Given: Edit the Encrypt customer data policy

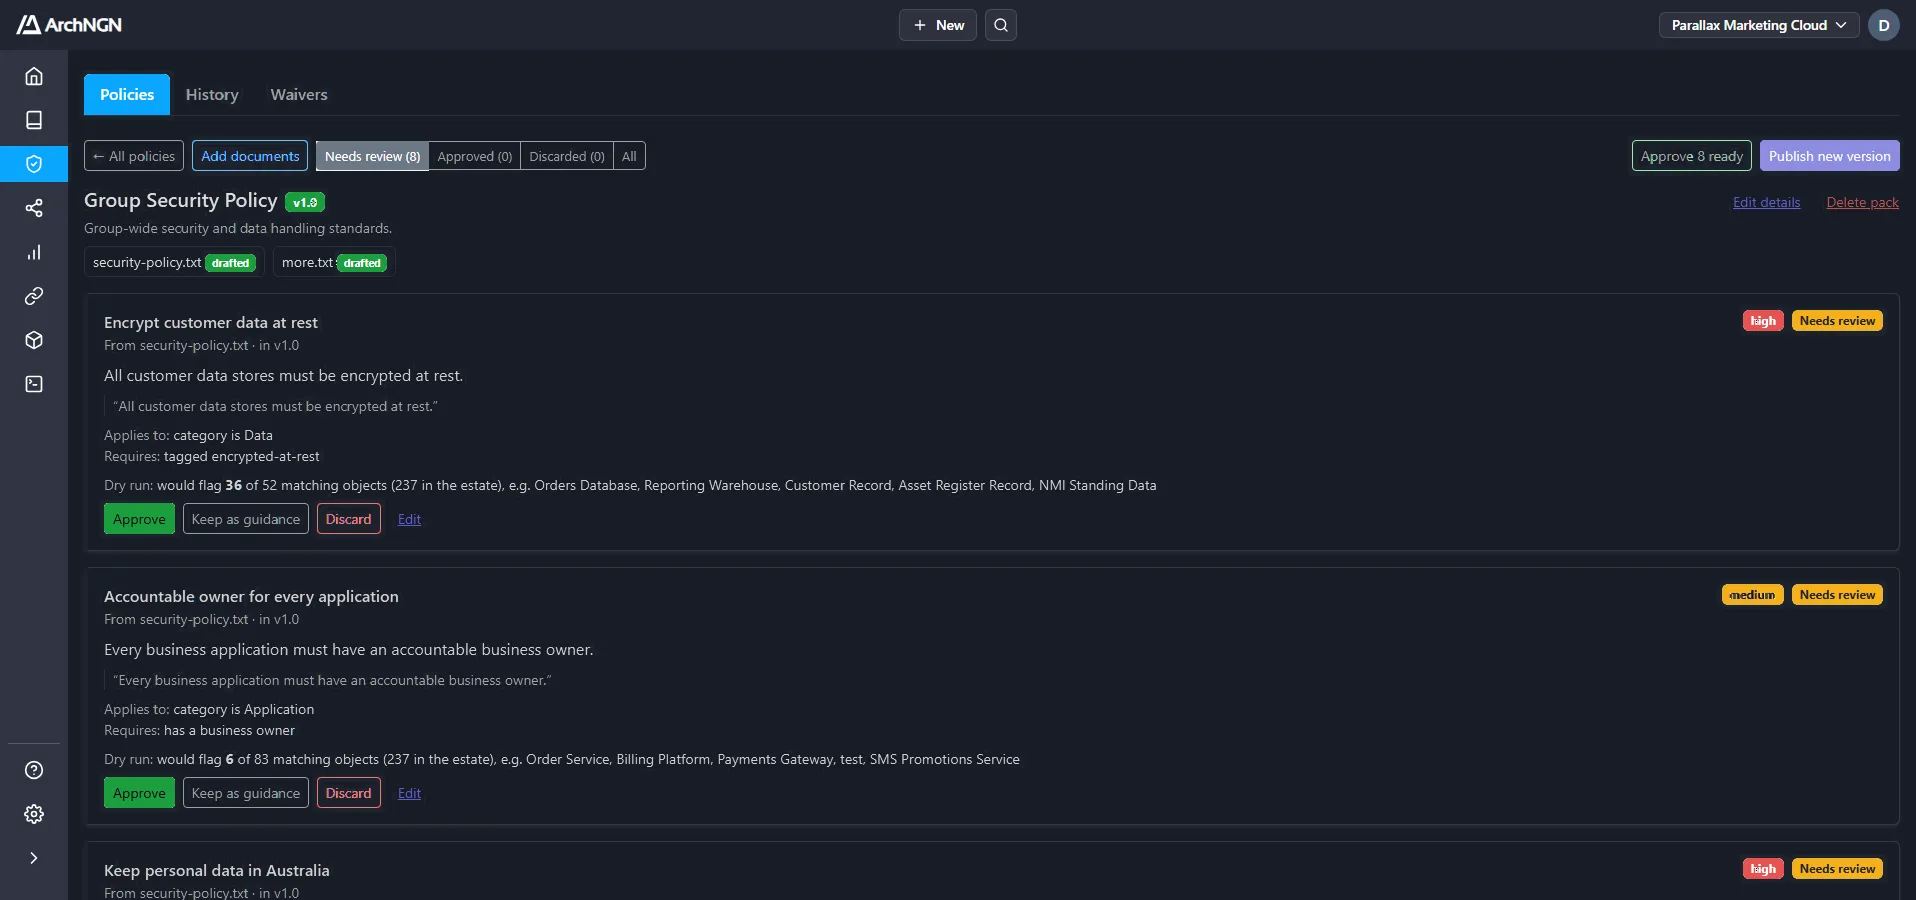Looking at the screenshot, I should click(410, 519).
